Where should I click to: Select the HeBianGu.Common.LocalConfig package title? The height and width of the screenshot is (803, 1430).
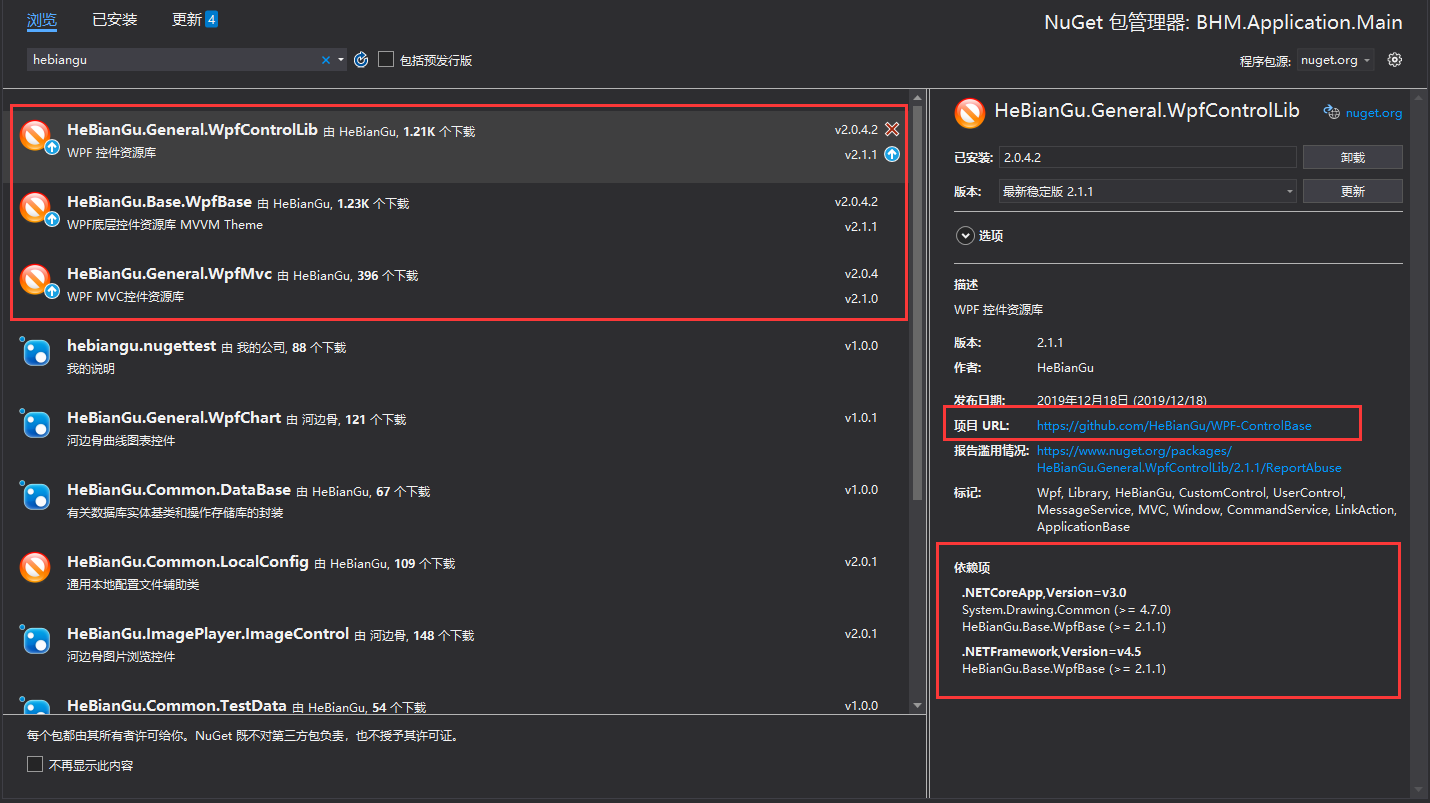(188, 562)
